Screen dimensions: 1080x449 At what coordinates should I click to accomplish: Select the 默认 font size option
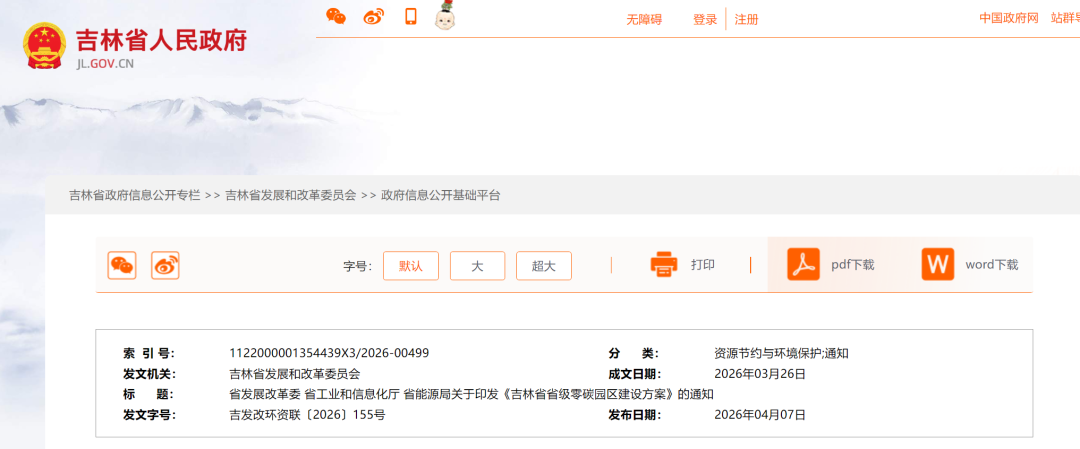pos(411,266)
